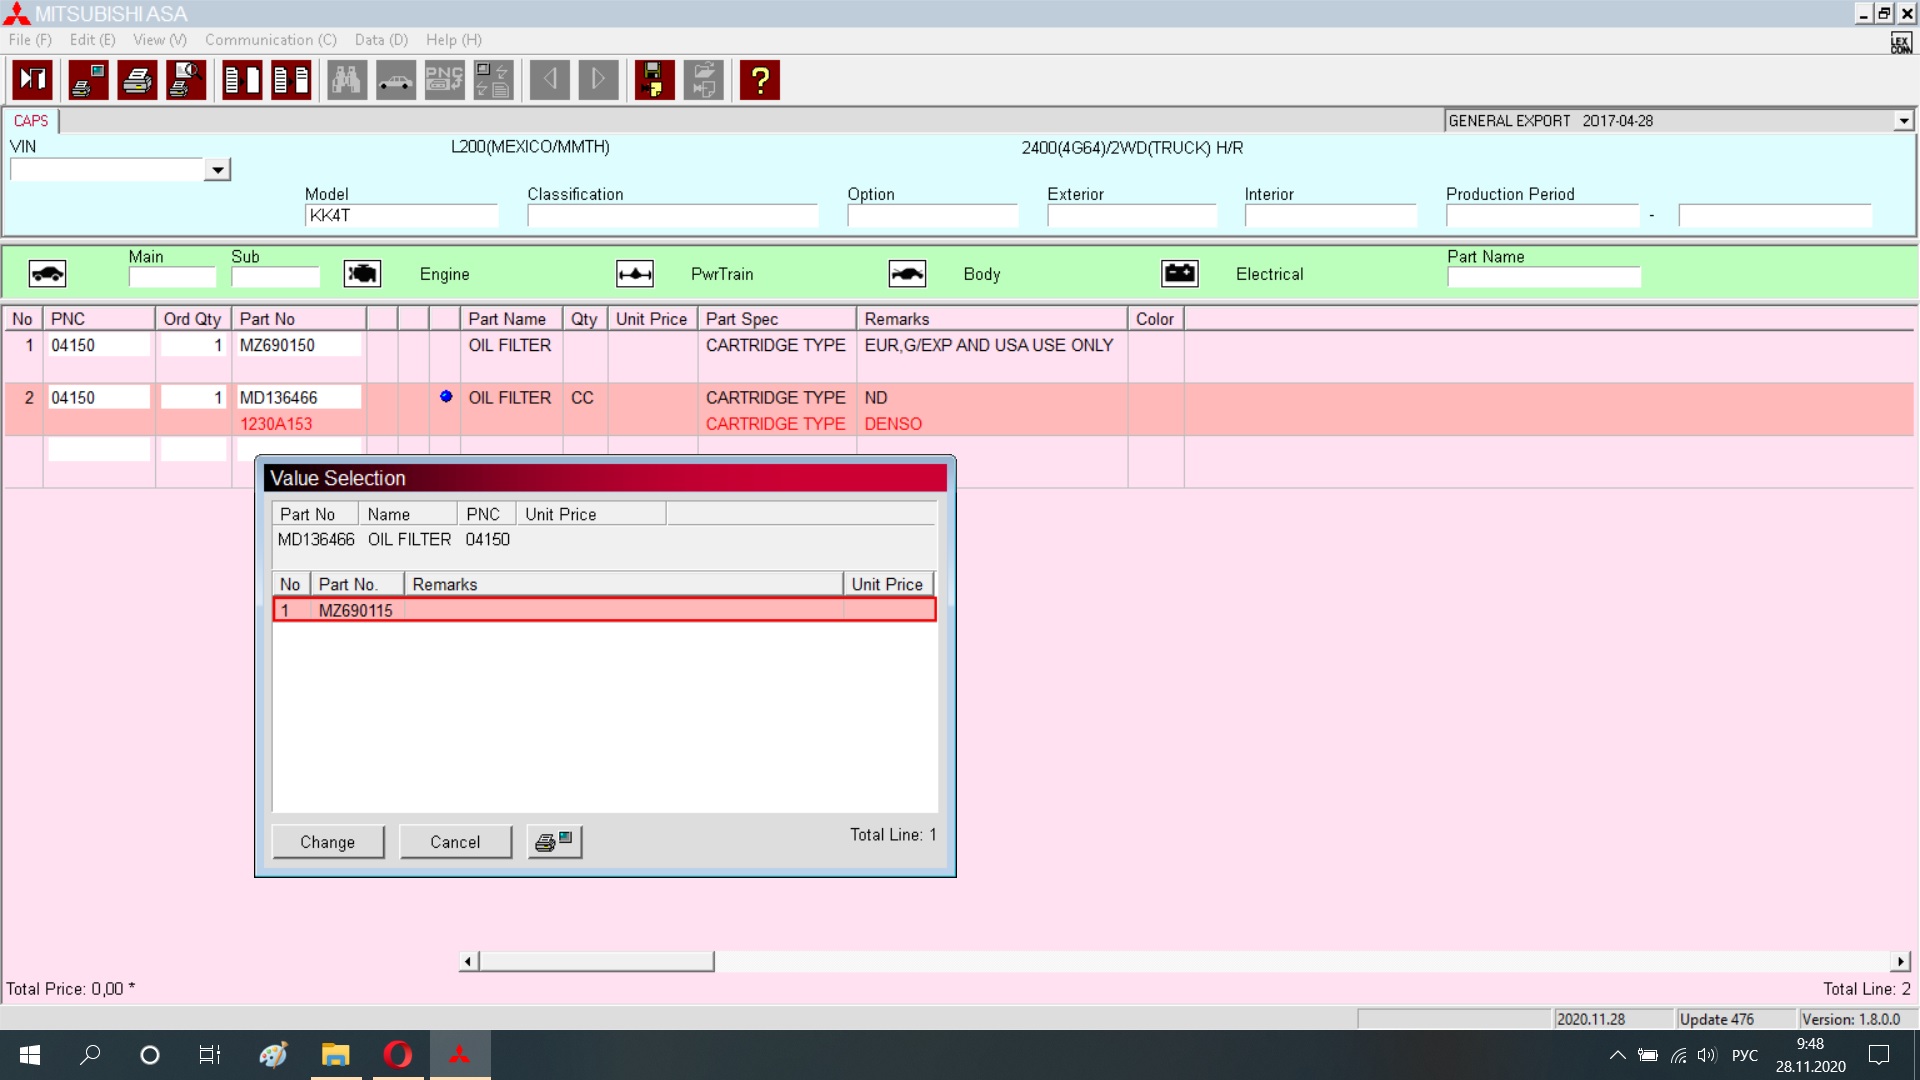Open the Communication menu

[270, 40]
